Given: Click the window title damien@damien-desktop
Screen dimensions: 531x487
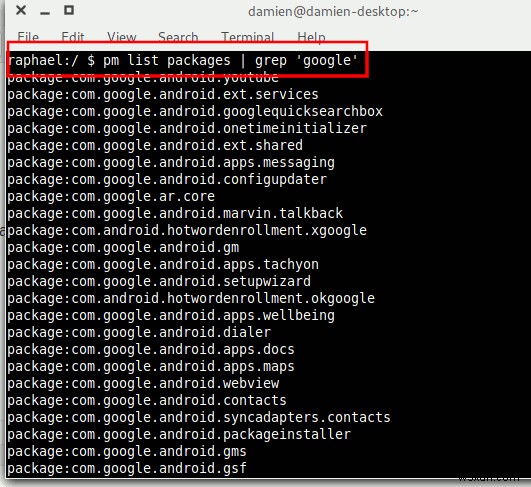Looking at the screenshot, I should [333, 12].
